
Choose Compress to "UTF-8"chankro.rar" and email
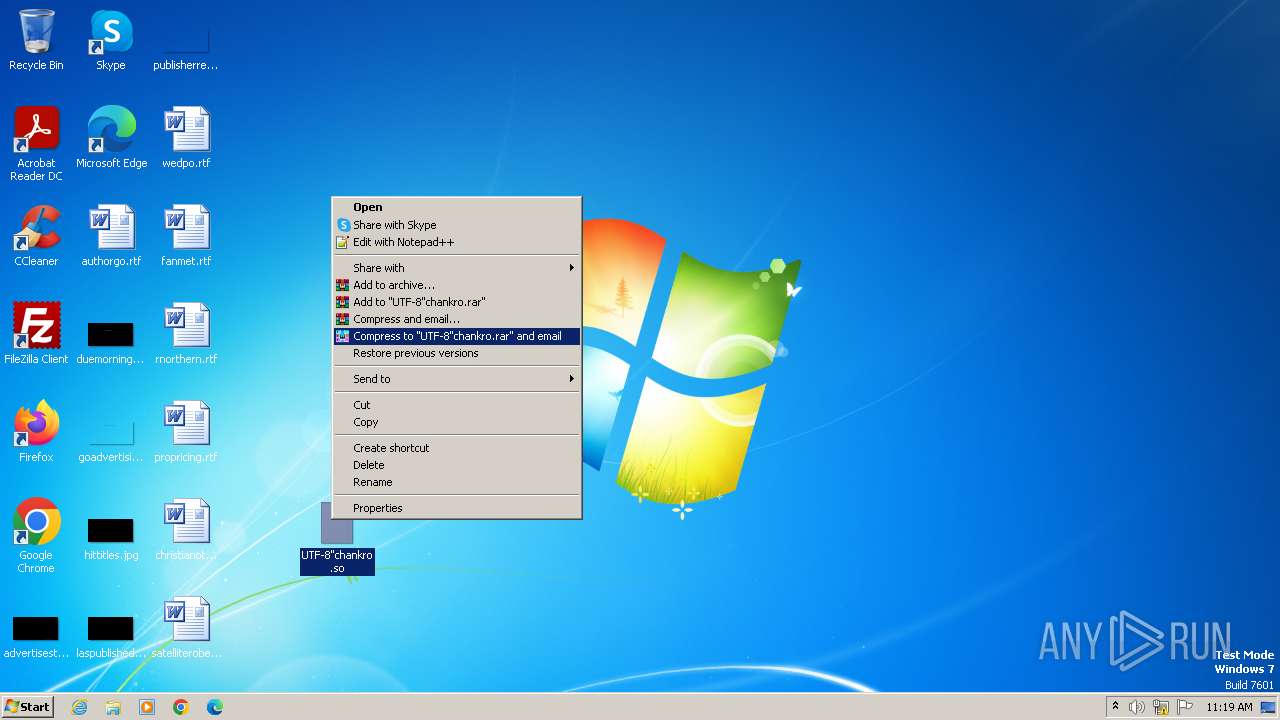tap(457, 336)
